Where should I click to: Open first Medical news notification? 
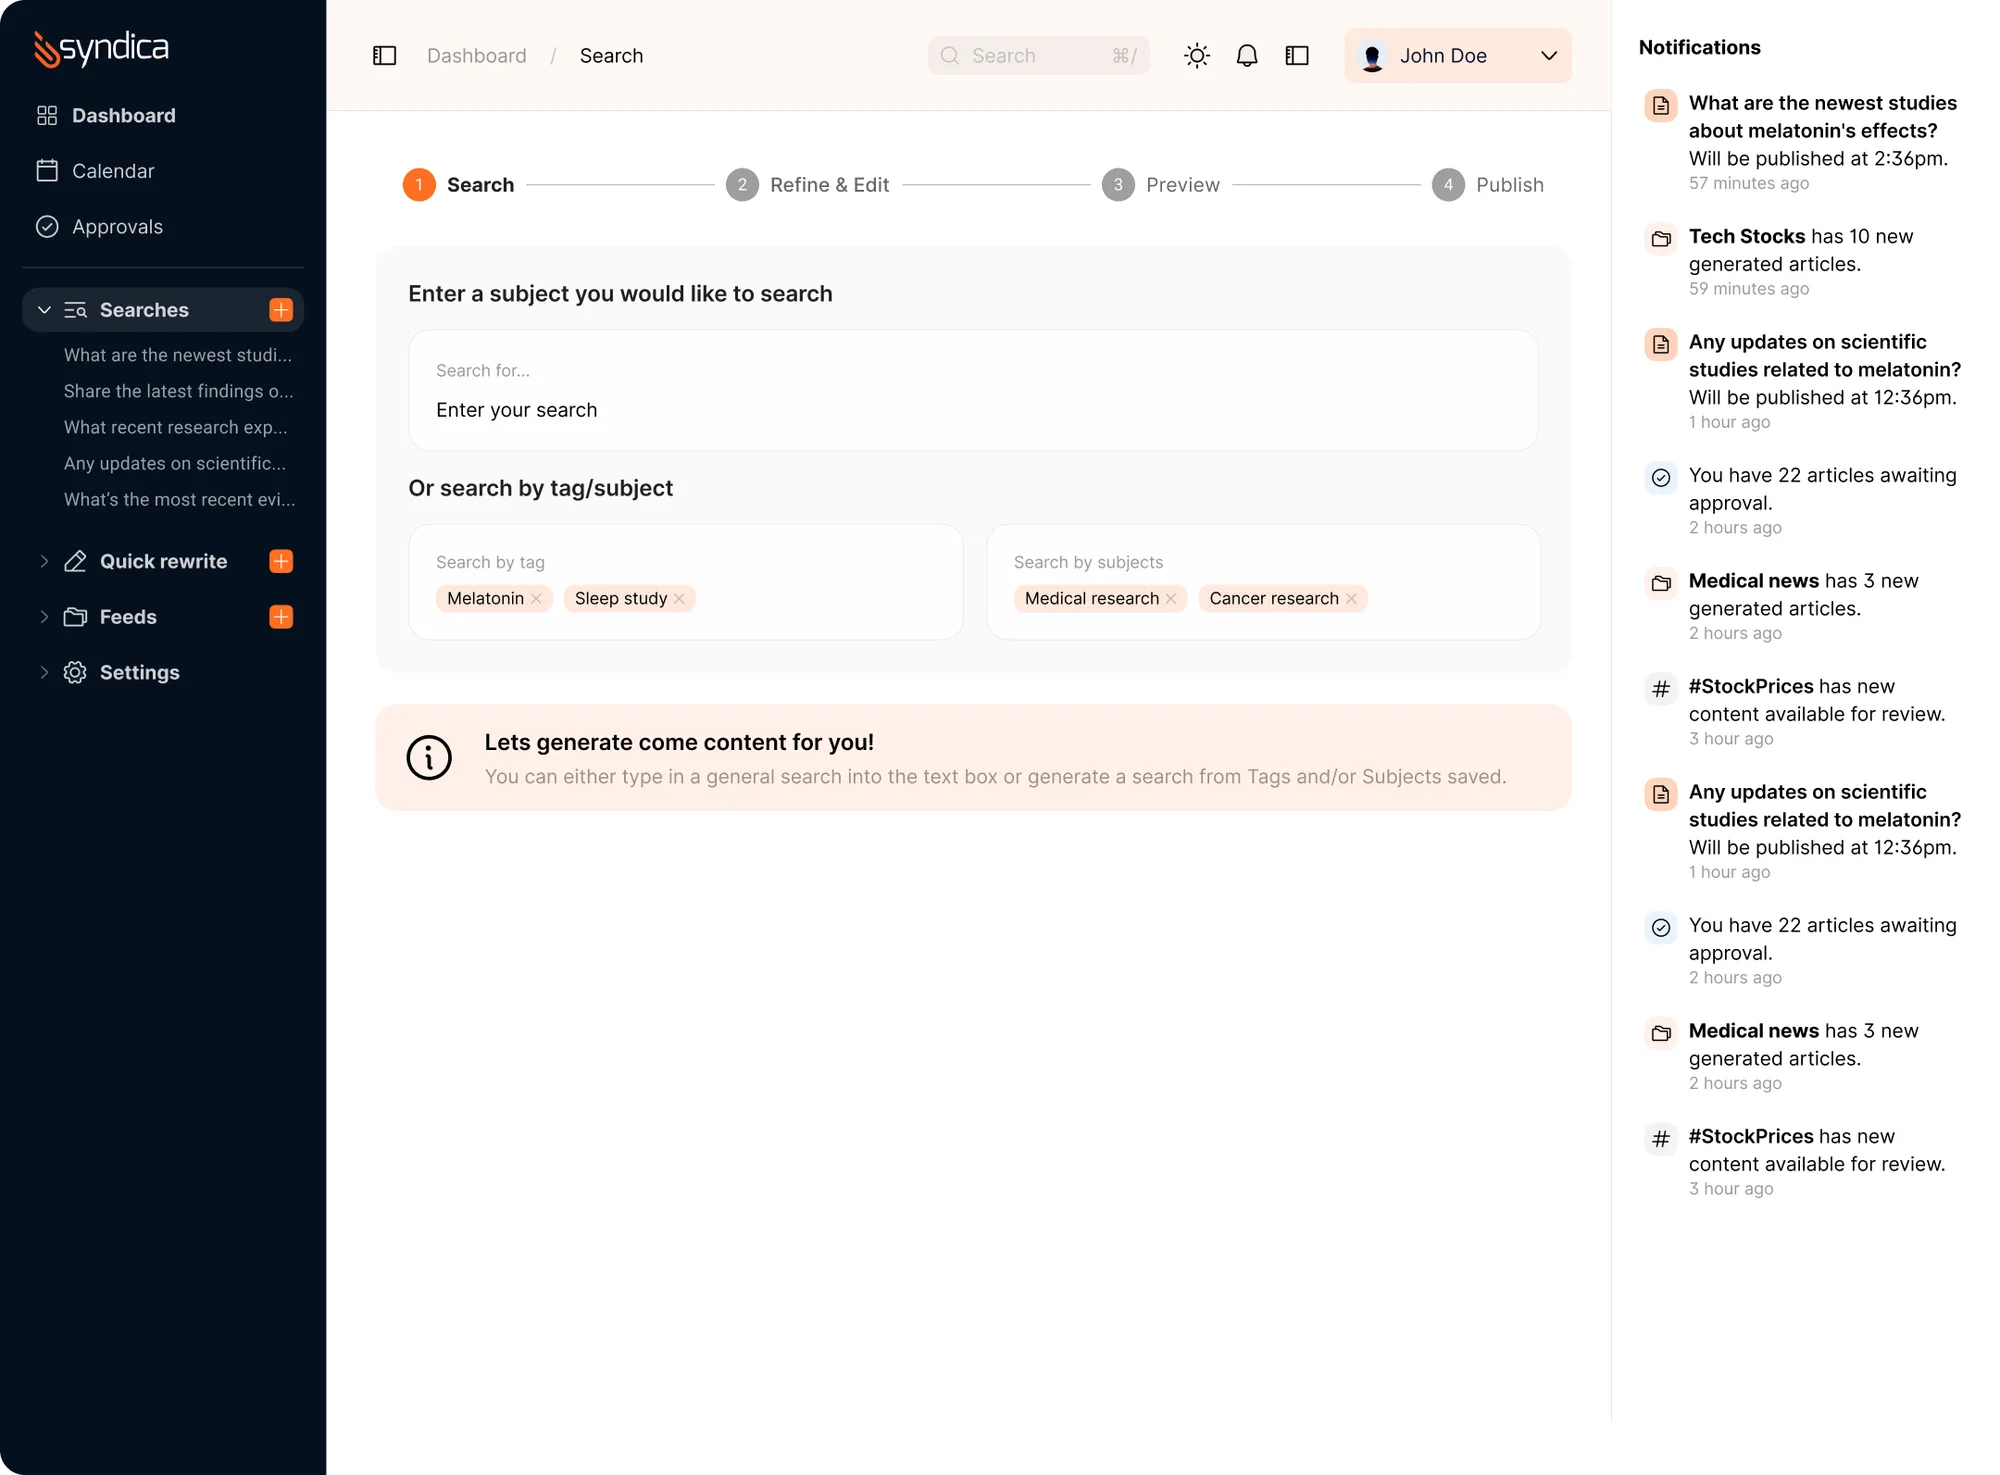(1805, 606)
